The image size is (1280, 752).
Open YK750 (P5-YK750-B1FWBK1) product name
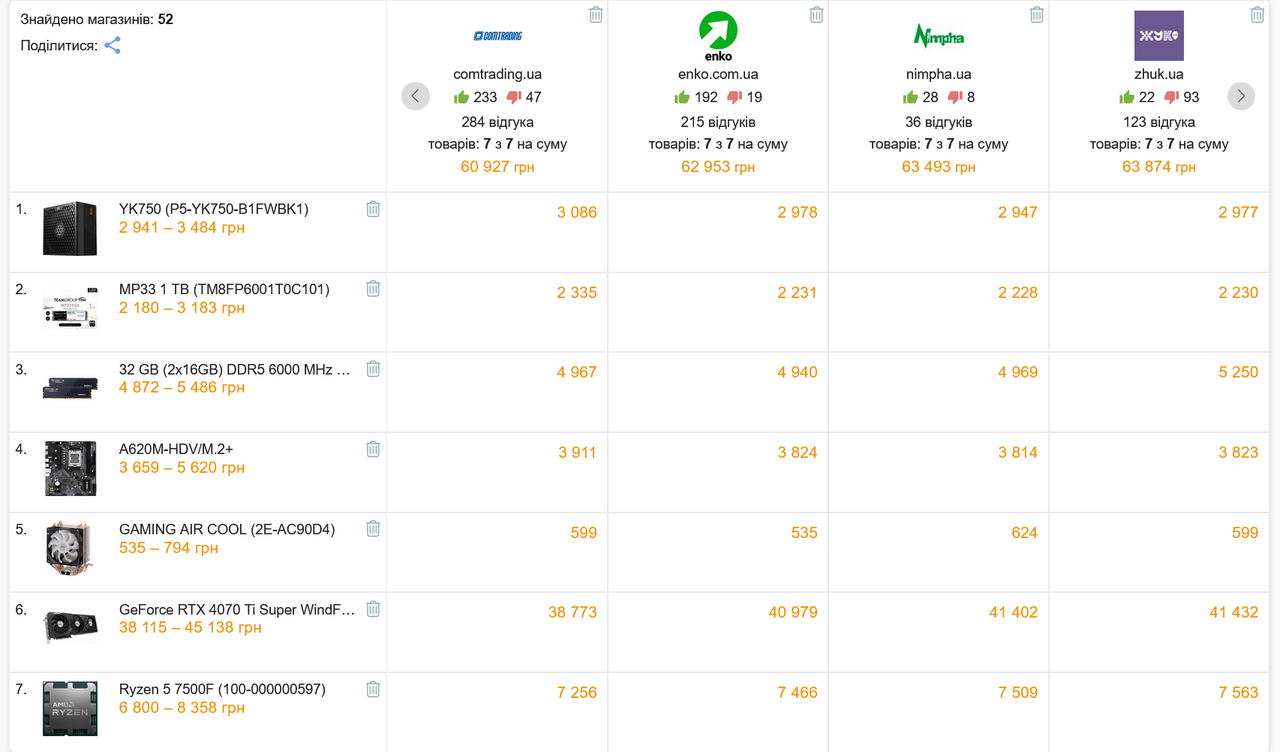[x=214, y=209]
